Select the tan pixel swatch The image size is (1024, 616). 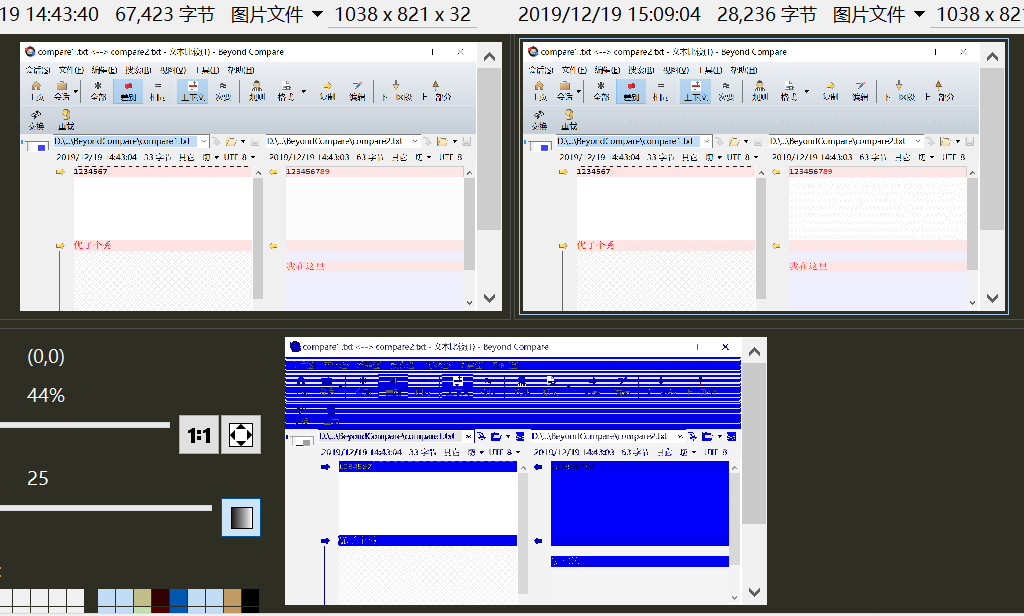pyautogui.click(x=232, y=598)
